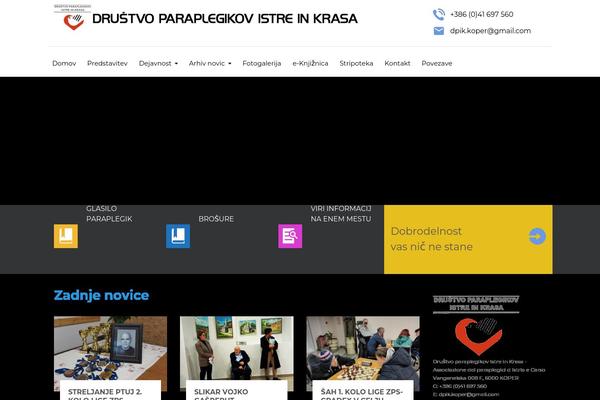Click the phone icon beside the number

click(439, 15)
